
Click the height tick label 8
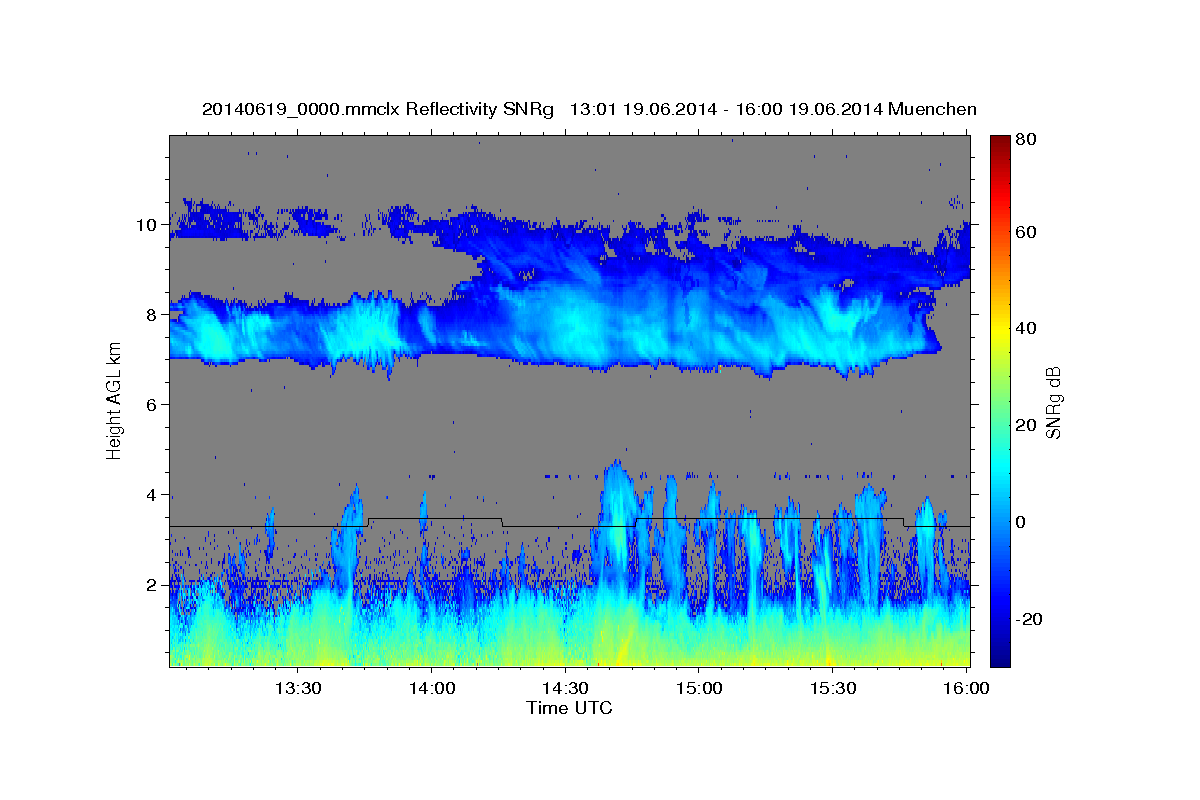coord(153,315)
